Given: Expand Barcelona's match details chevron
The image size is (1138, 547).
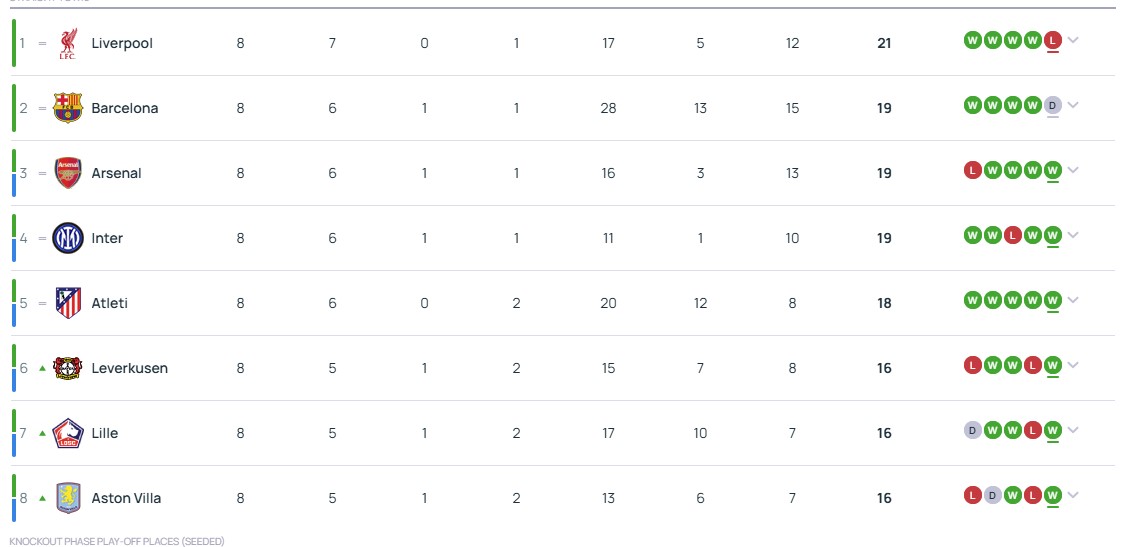Looking at the screenshot, I should point(1073,106).
